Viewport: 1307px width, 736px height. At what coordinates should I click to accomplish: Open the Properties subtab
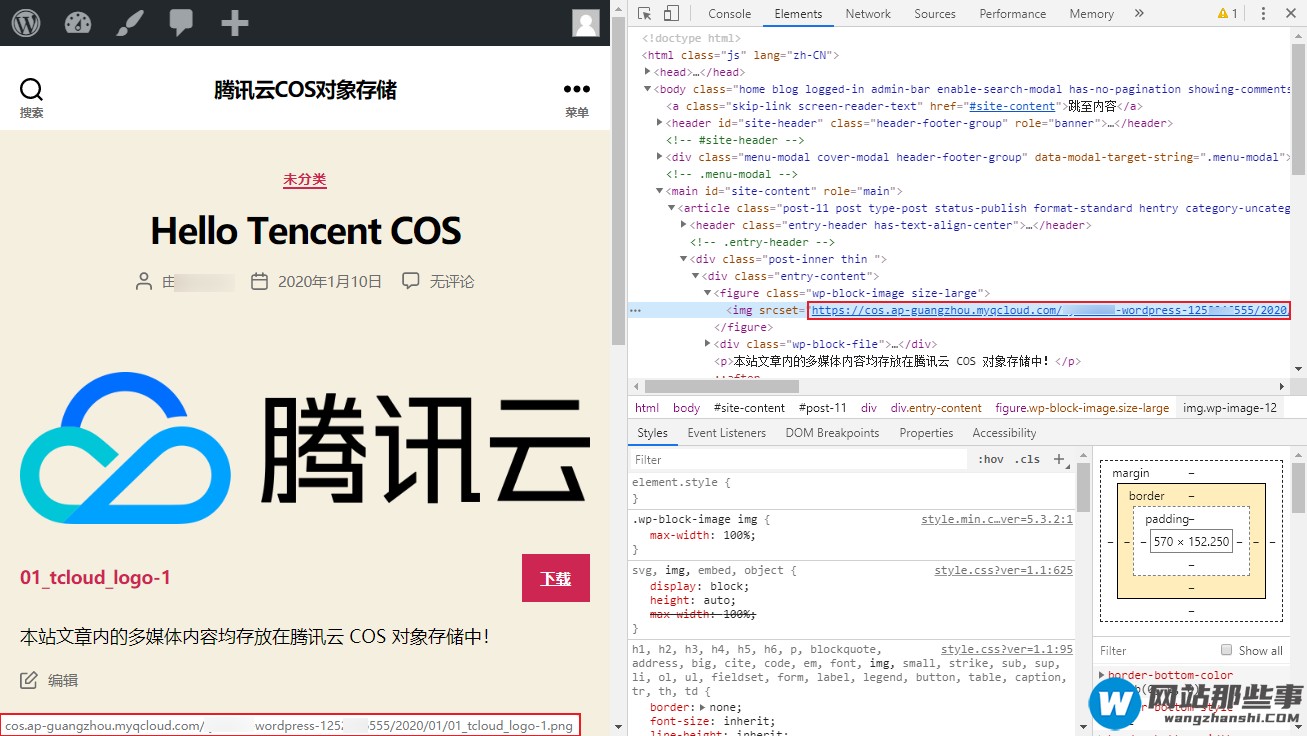926,433
